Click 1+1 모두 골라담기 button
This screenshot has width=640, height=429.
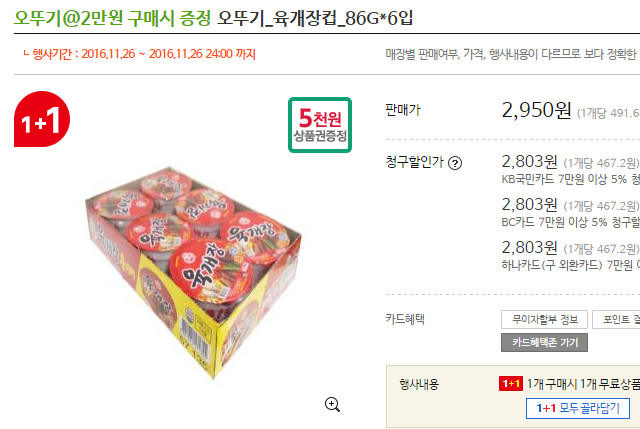point(578,408)
